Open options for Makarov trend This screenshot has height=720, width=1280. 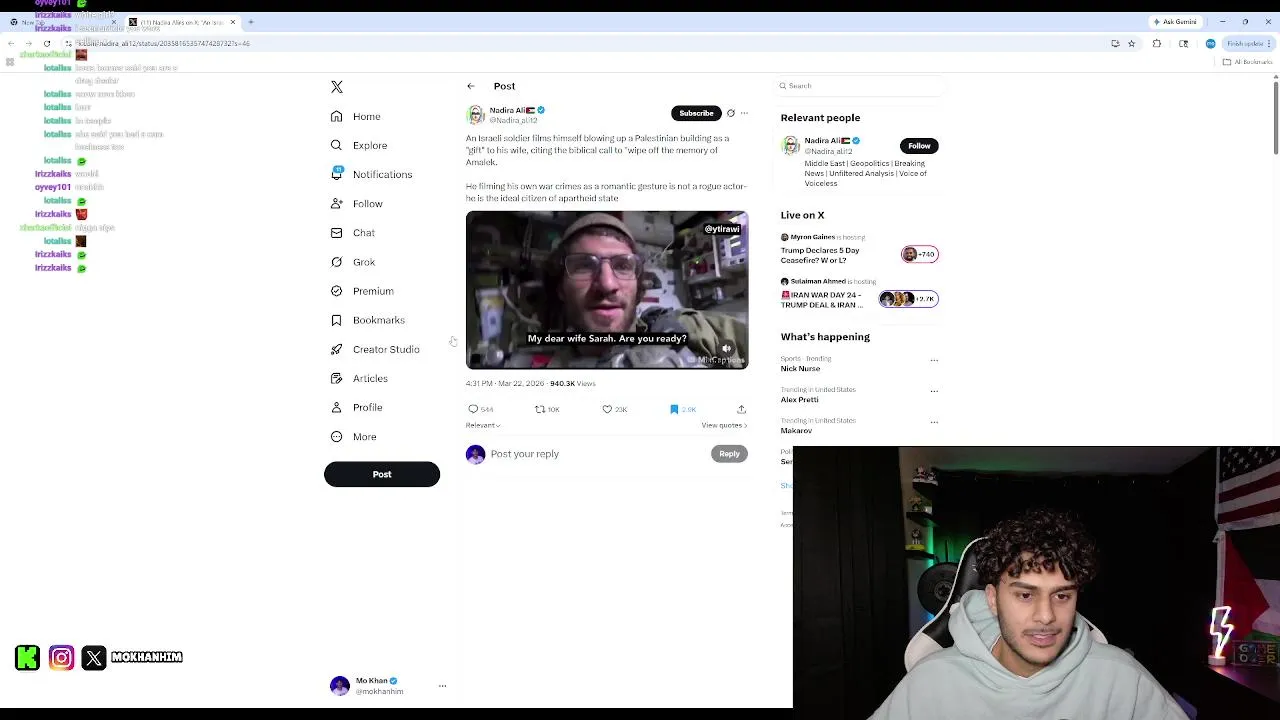934,422
